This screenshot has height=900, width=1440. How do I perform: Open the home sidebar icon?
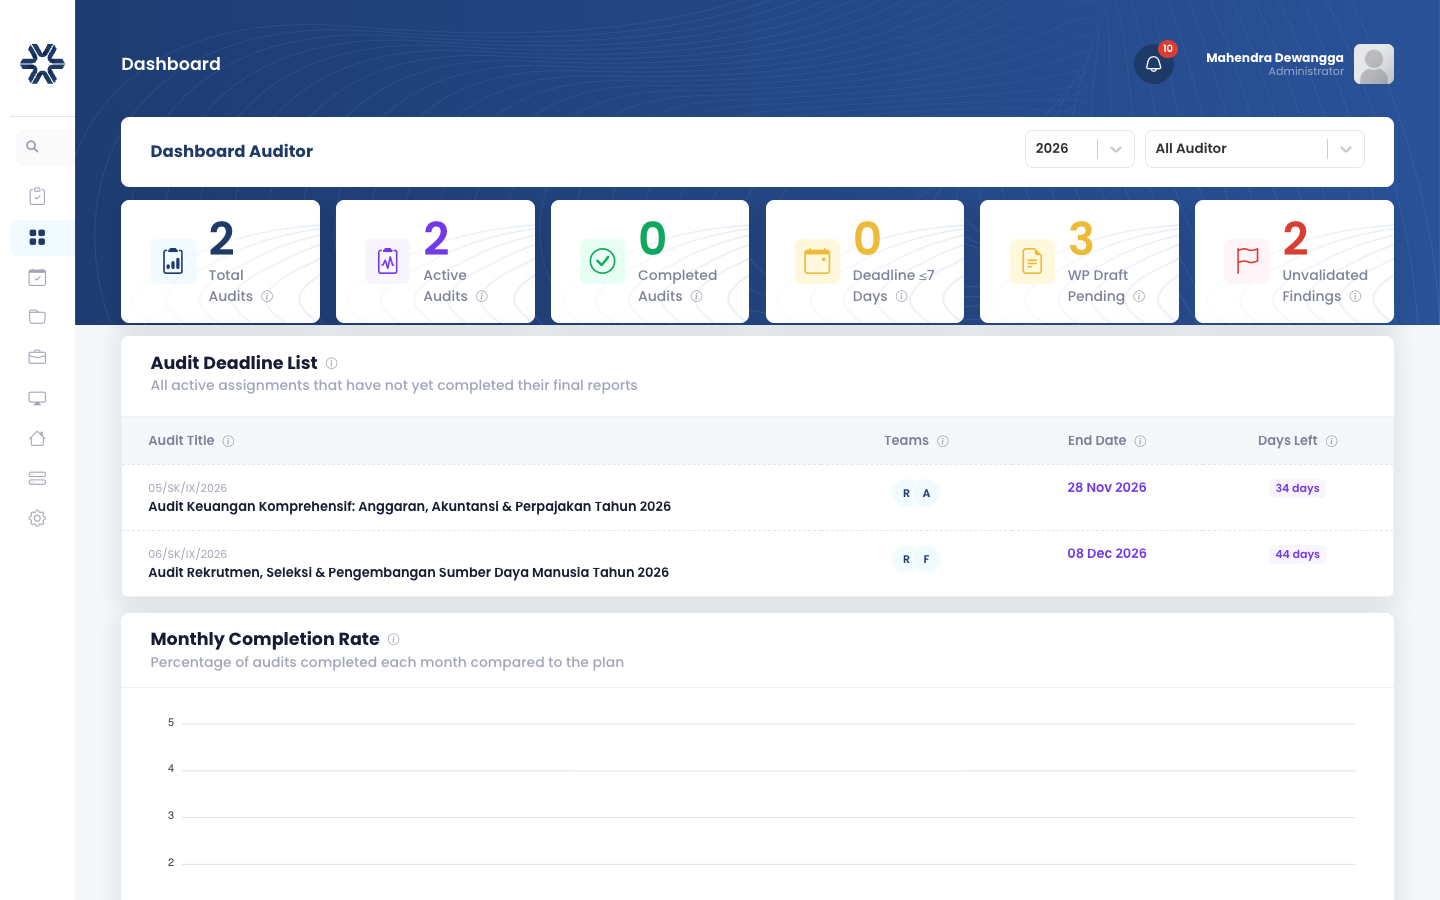(x=37, y=438)
